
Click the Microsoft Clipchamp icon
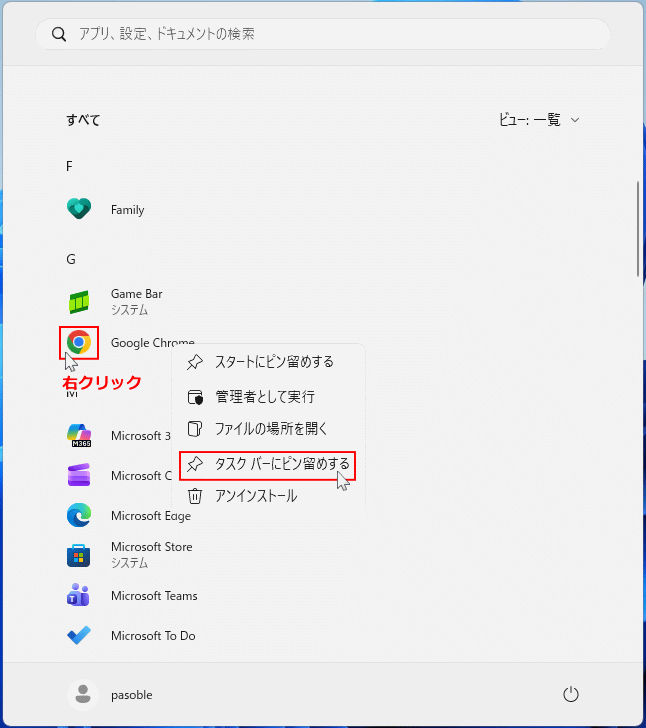[x=79, y=475]
